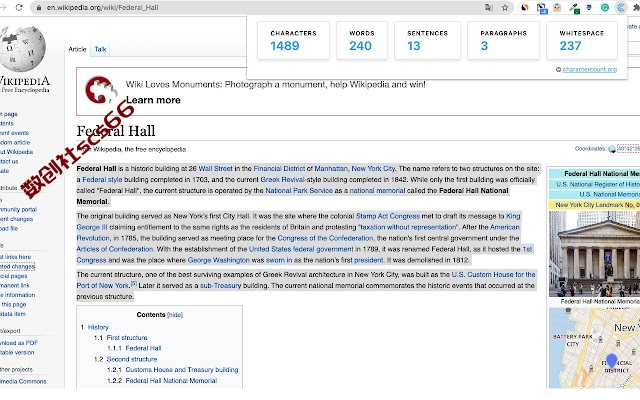Open the dark blue and orange extension icon
This screenshot has height=400, width=640.
point(525,7)
